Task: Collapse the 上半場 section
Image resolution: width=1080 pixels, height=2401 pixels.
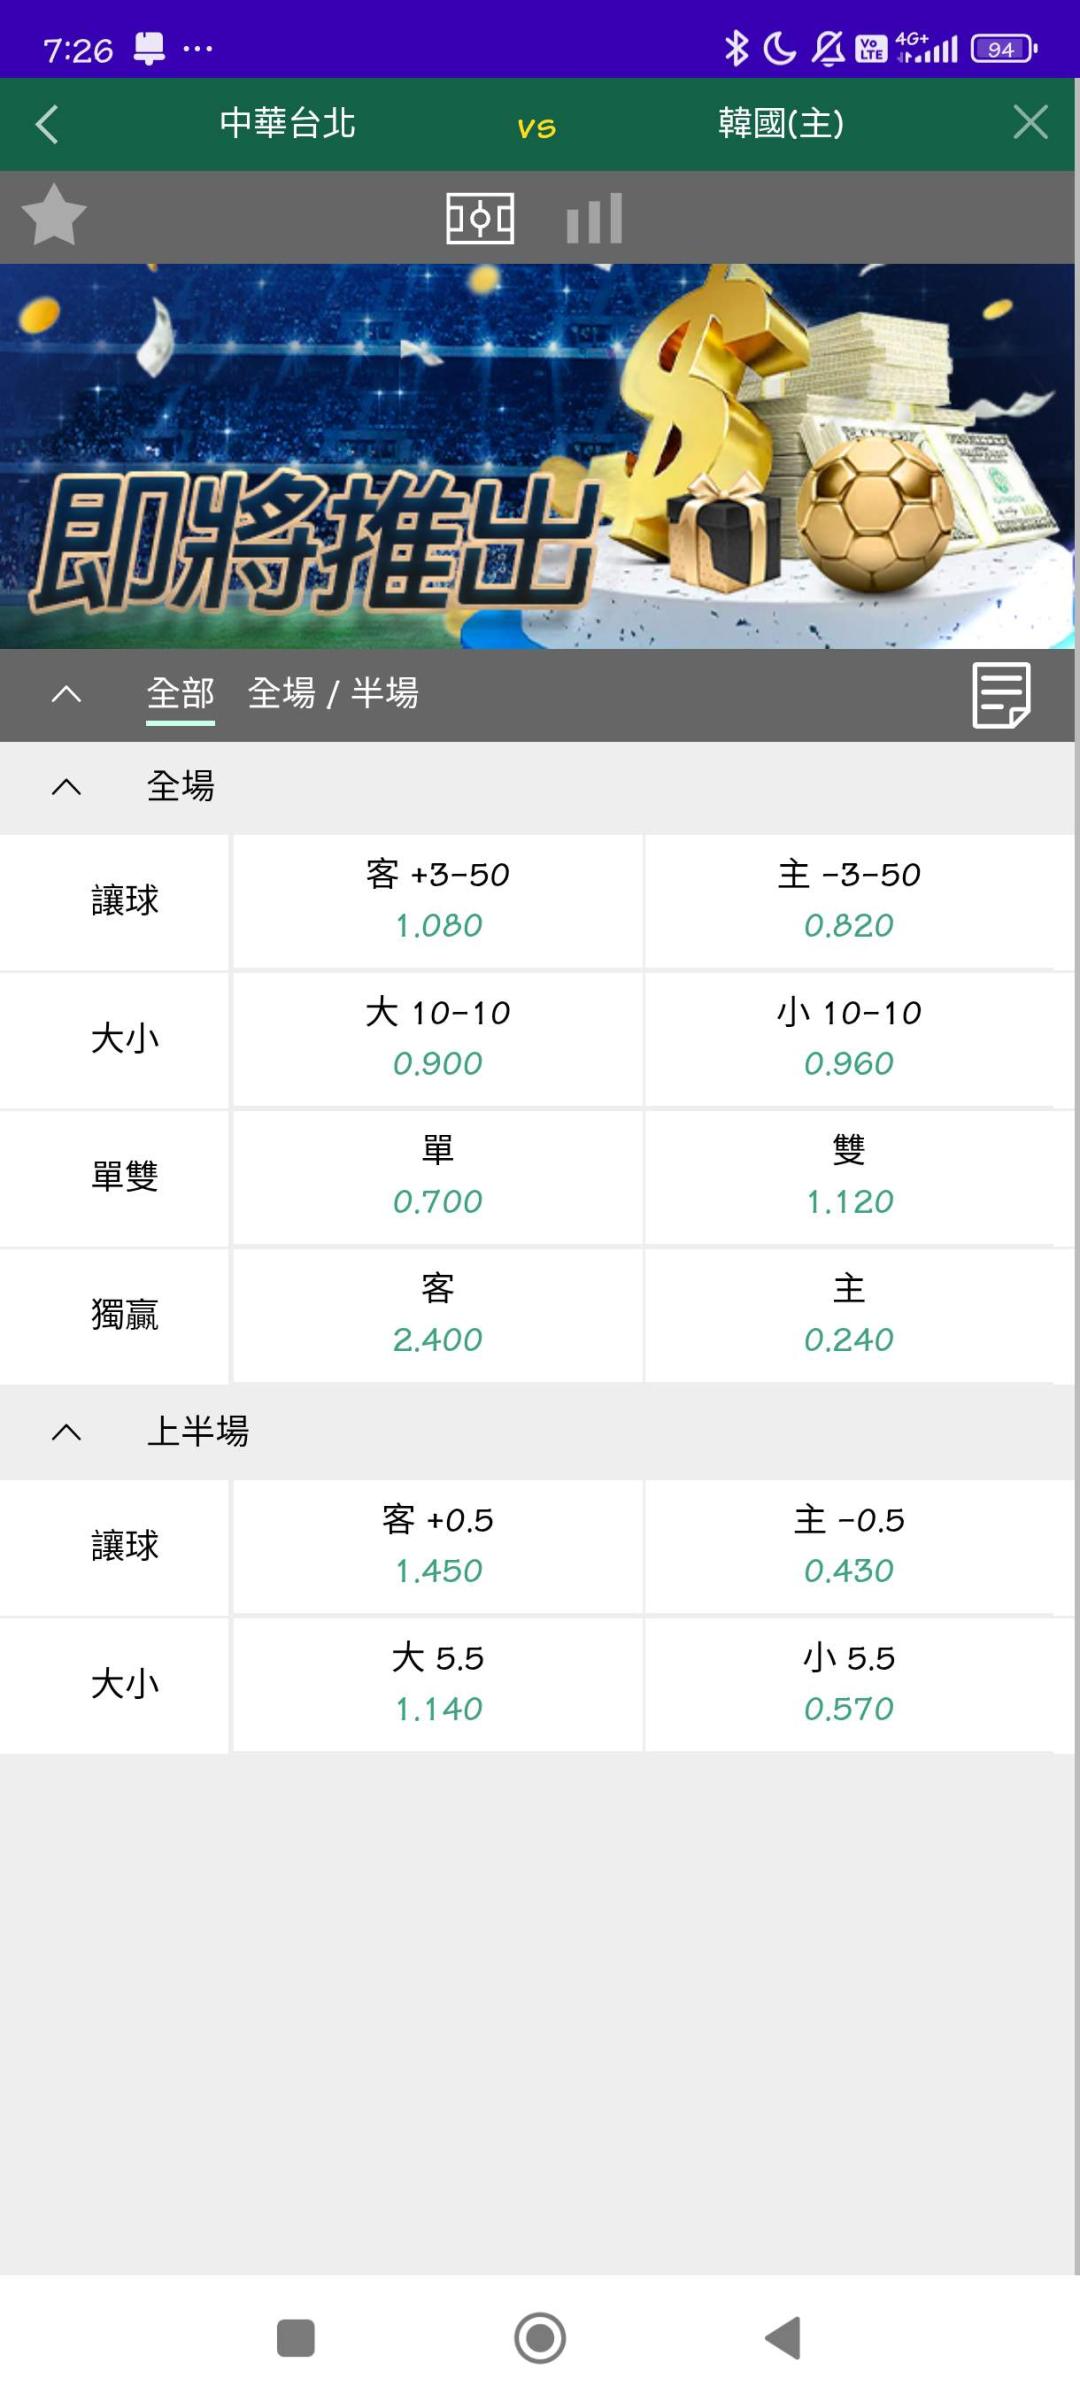Action: tap(66, 1432)
